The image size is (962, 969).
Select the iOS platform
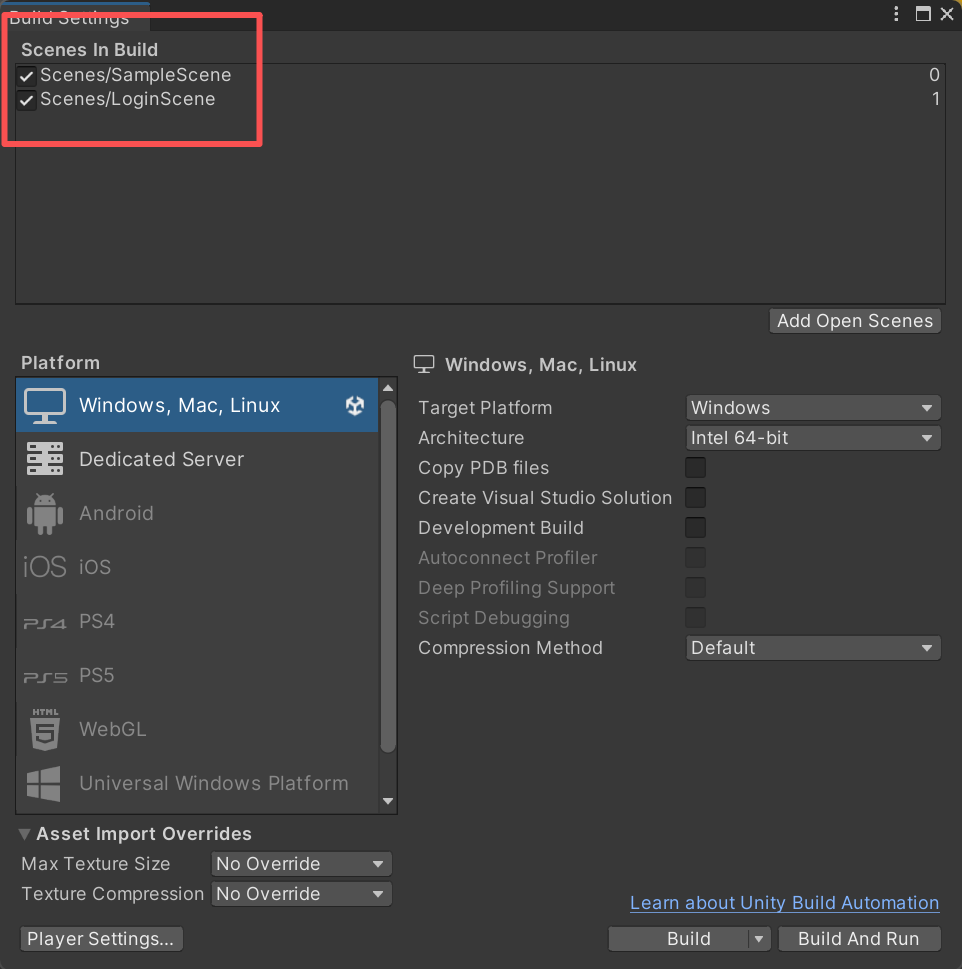pos(197,567)
